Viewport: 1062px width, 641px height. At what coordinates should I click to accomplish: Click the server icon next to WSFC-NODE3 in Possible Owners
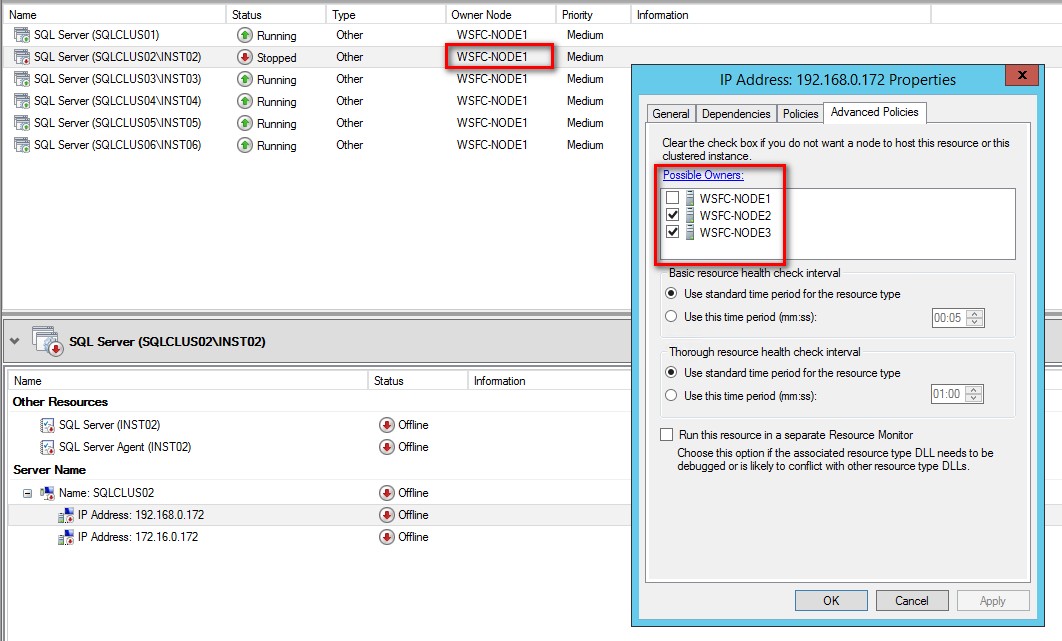[689, 232]
